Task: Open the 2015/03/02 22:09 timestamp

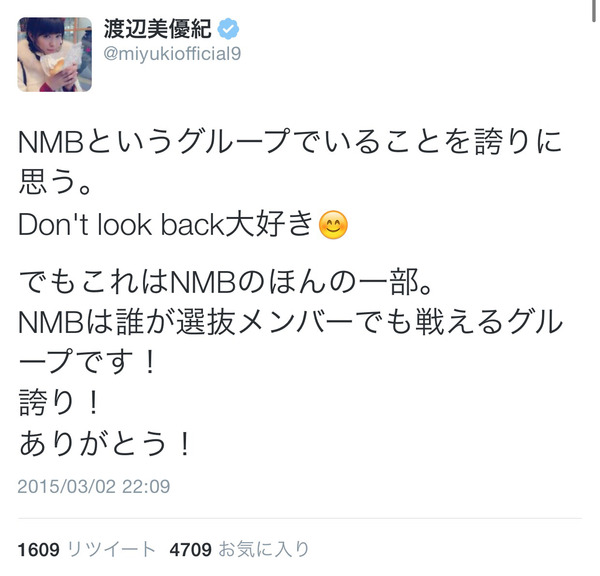Action: [x=94, y=486]
